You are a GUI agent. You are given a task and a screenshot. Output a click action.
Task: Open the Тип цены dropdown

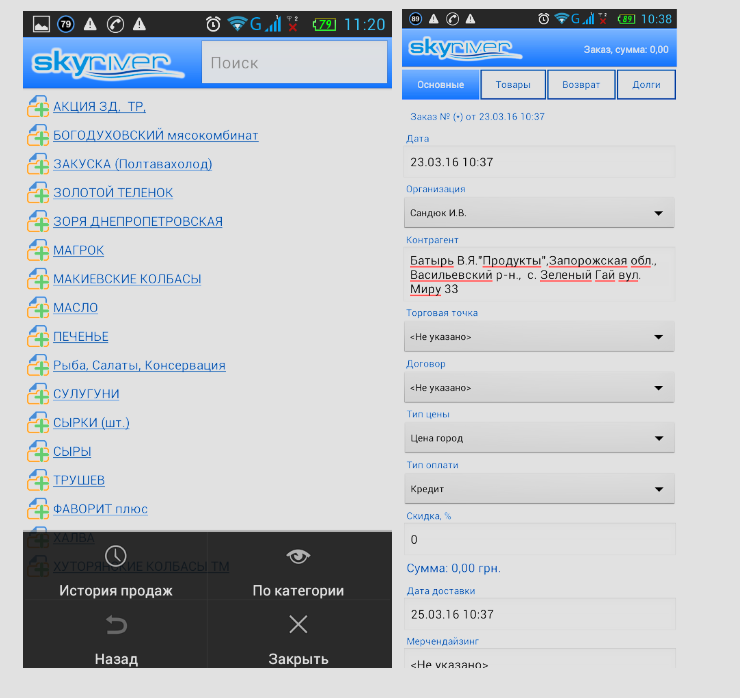[x=540, y=438]
